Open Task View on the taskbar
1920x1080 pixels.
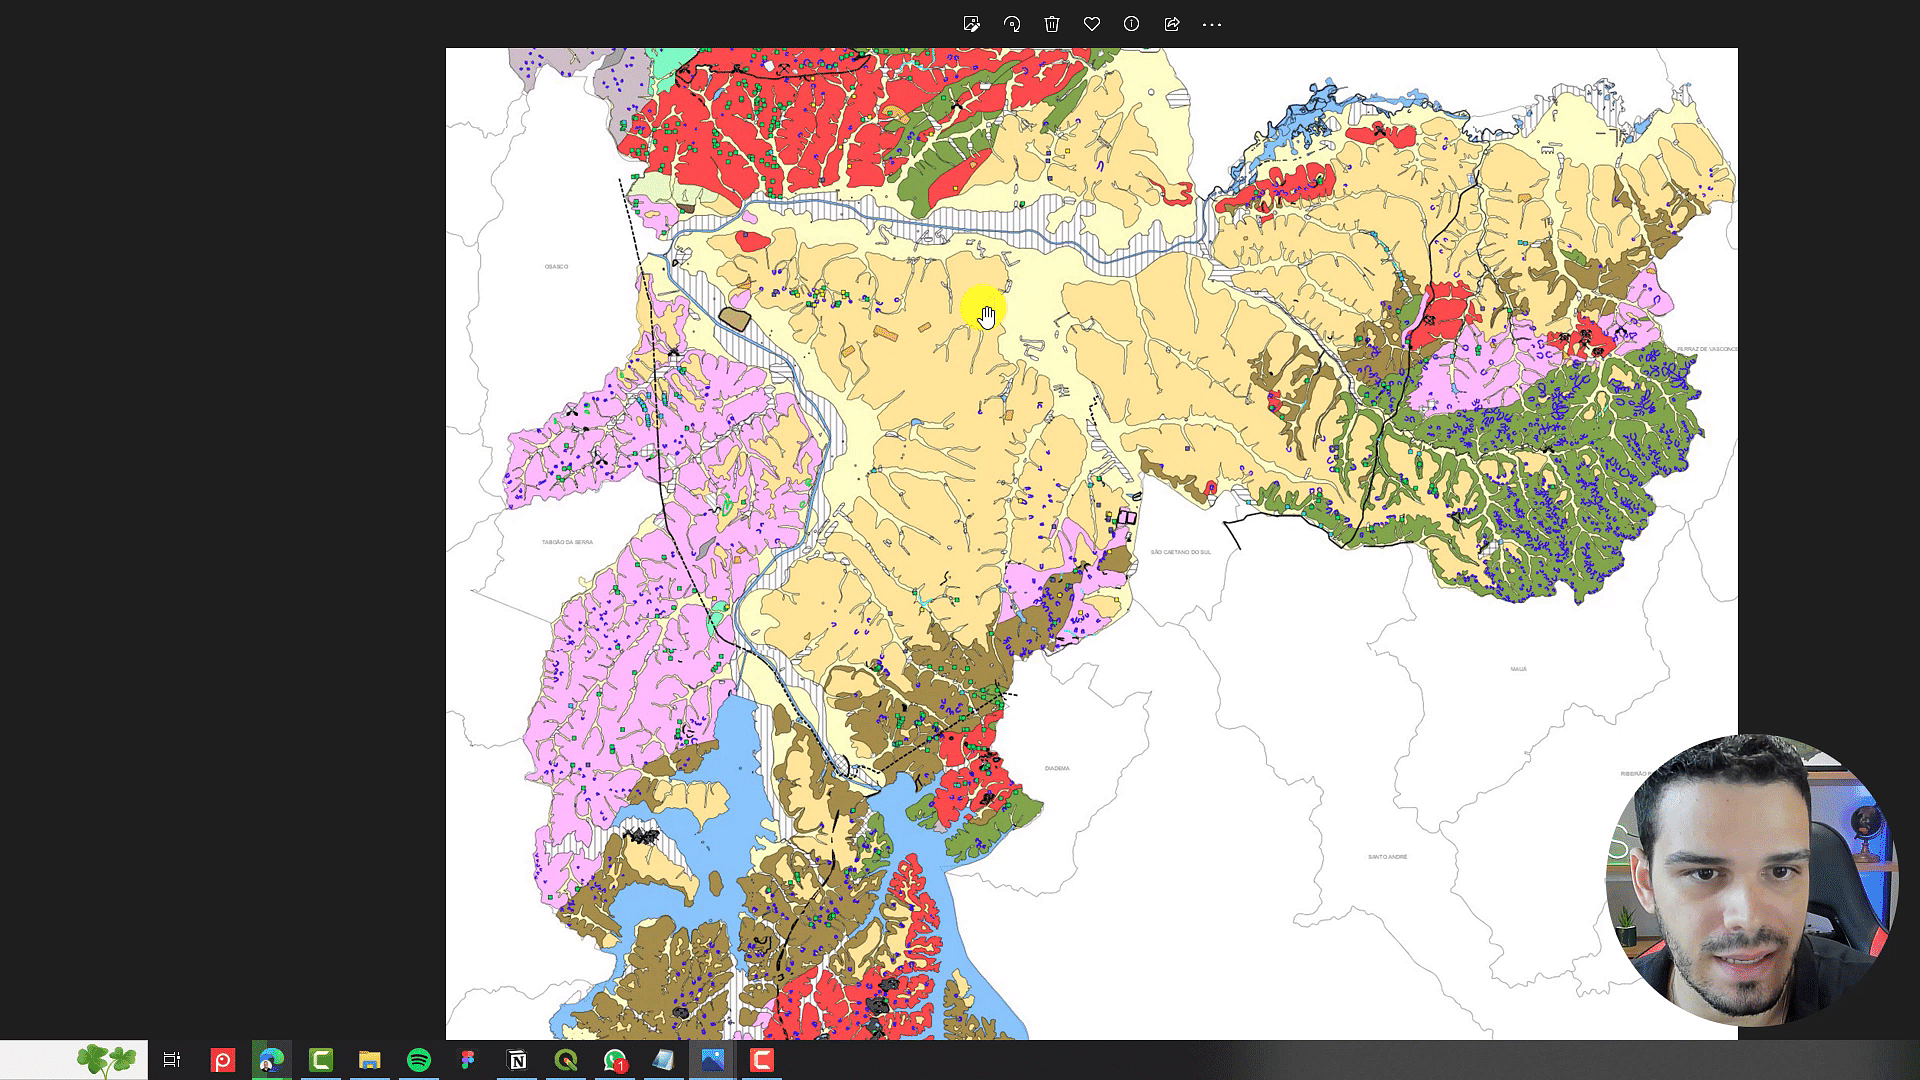click(x=172, y=1060)
